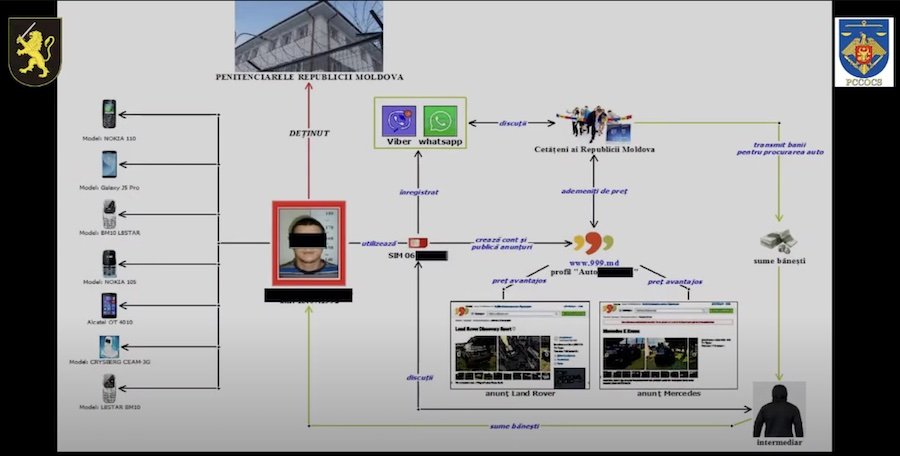
Task: Click the www.999.md link text
Action: (594, 261)
